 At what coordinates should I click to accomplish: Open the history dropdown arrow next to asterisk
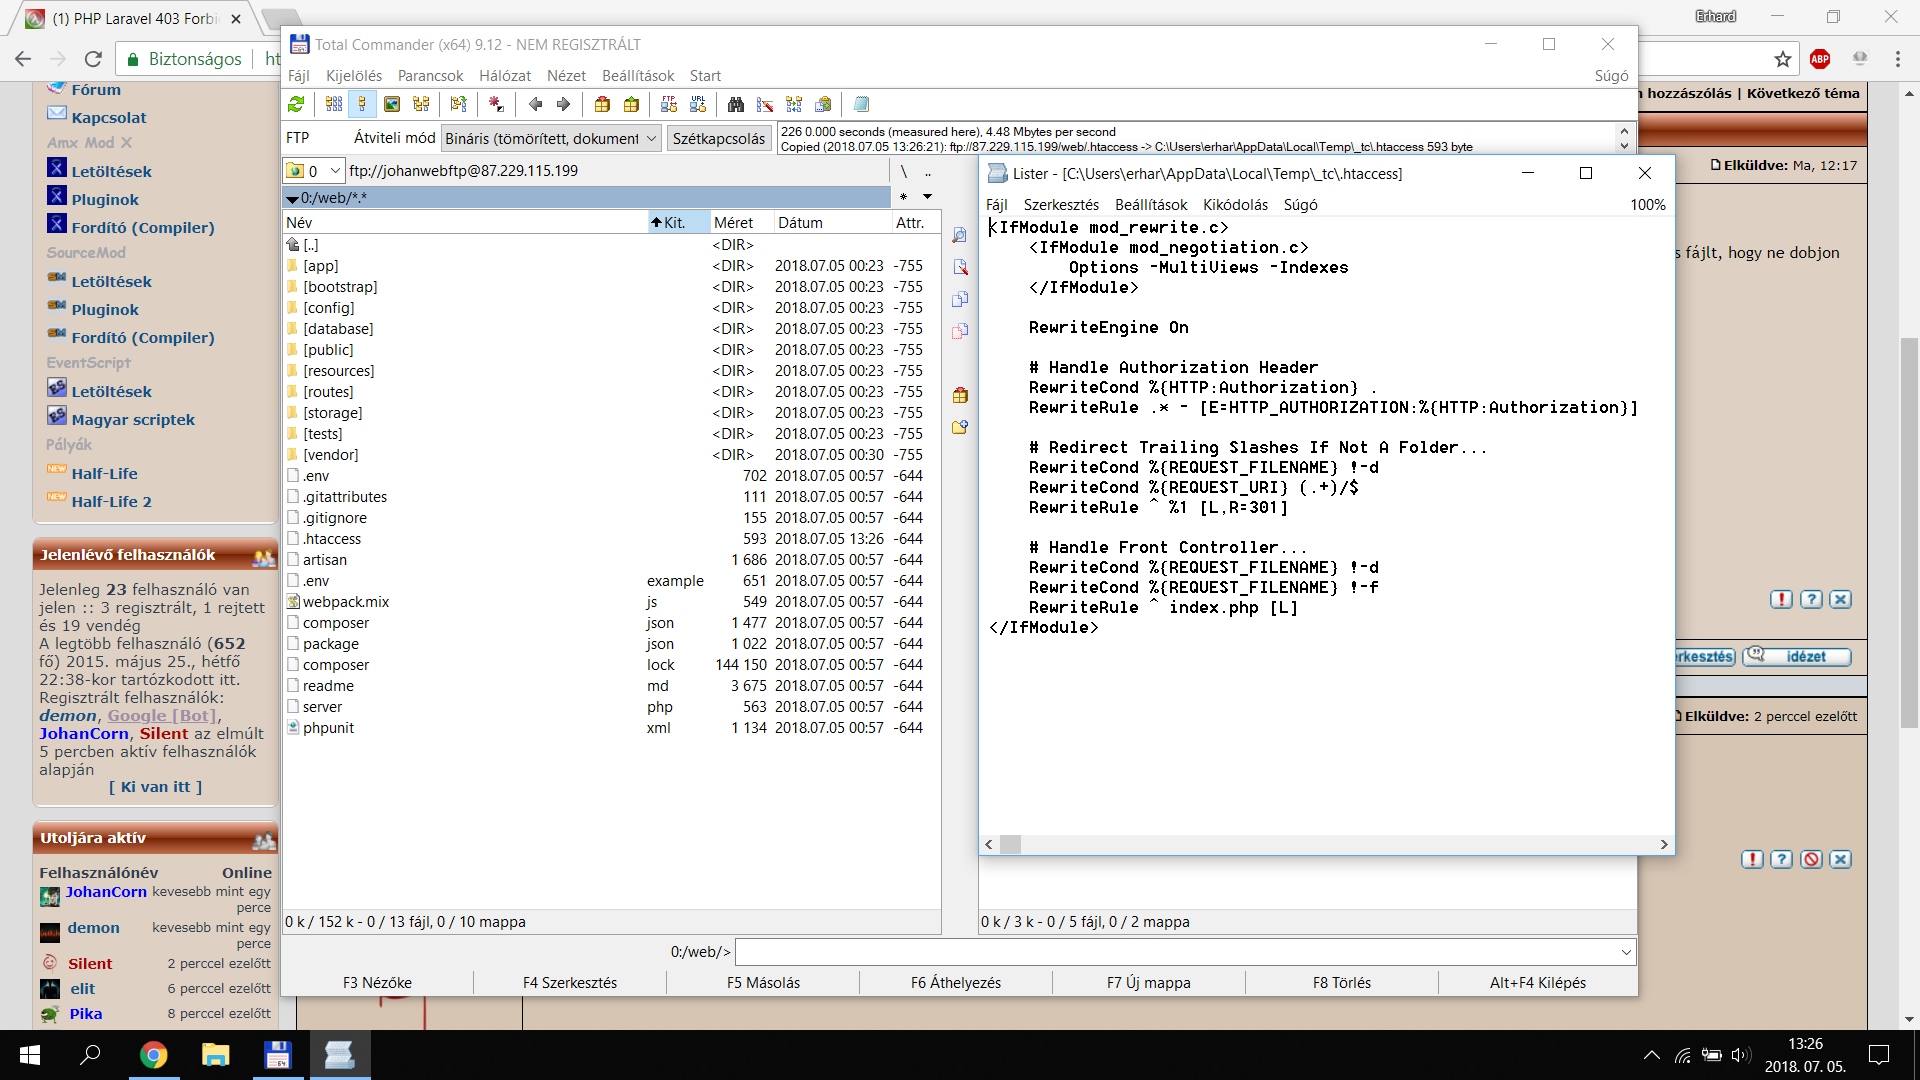927,197
